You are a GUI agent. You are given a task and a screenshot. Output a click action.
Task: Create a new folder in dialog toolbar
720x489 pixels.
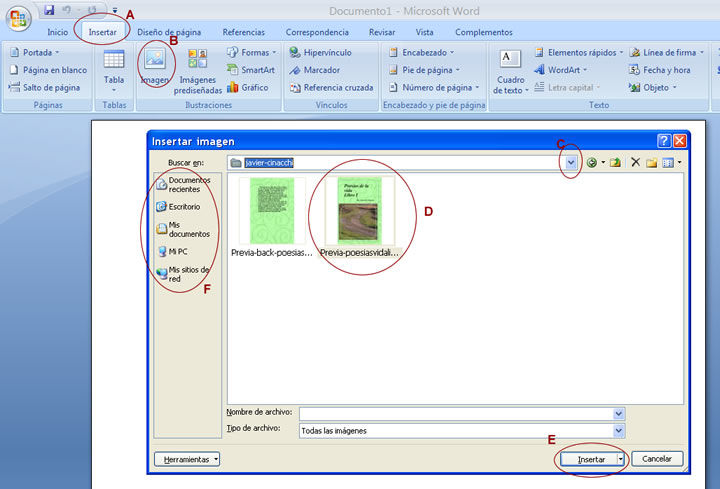pyautogui.click(x=651, y=162)
